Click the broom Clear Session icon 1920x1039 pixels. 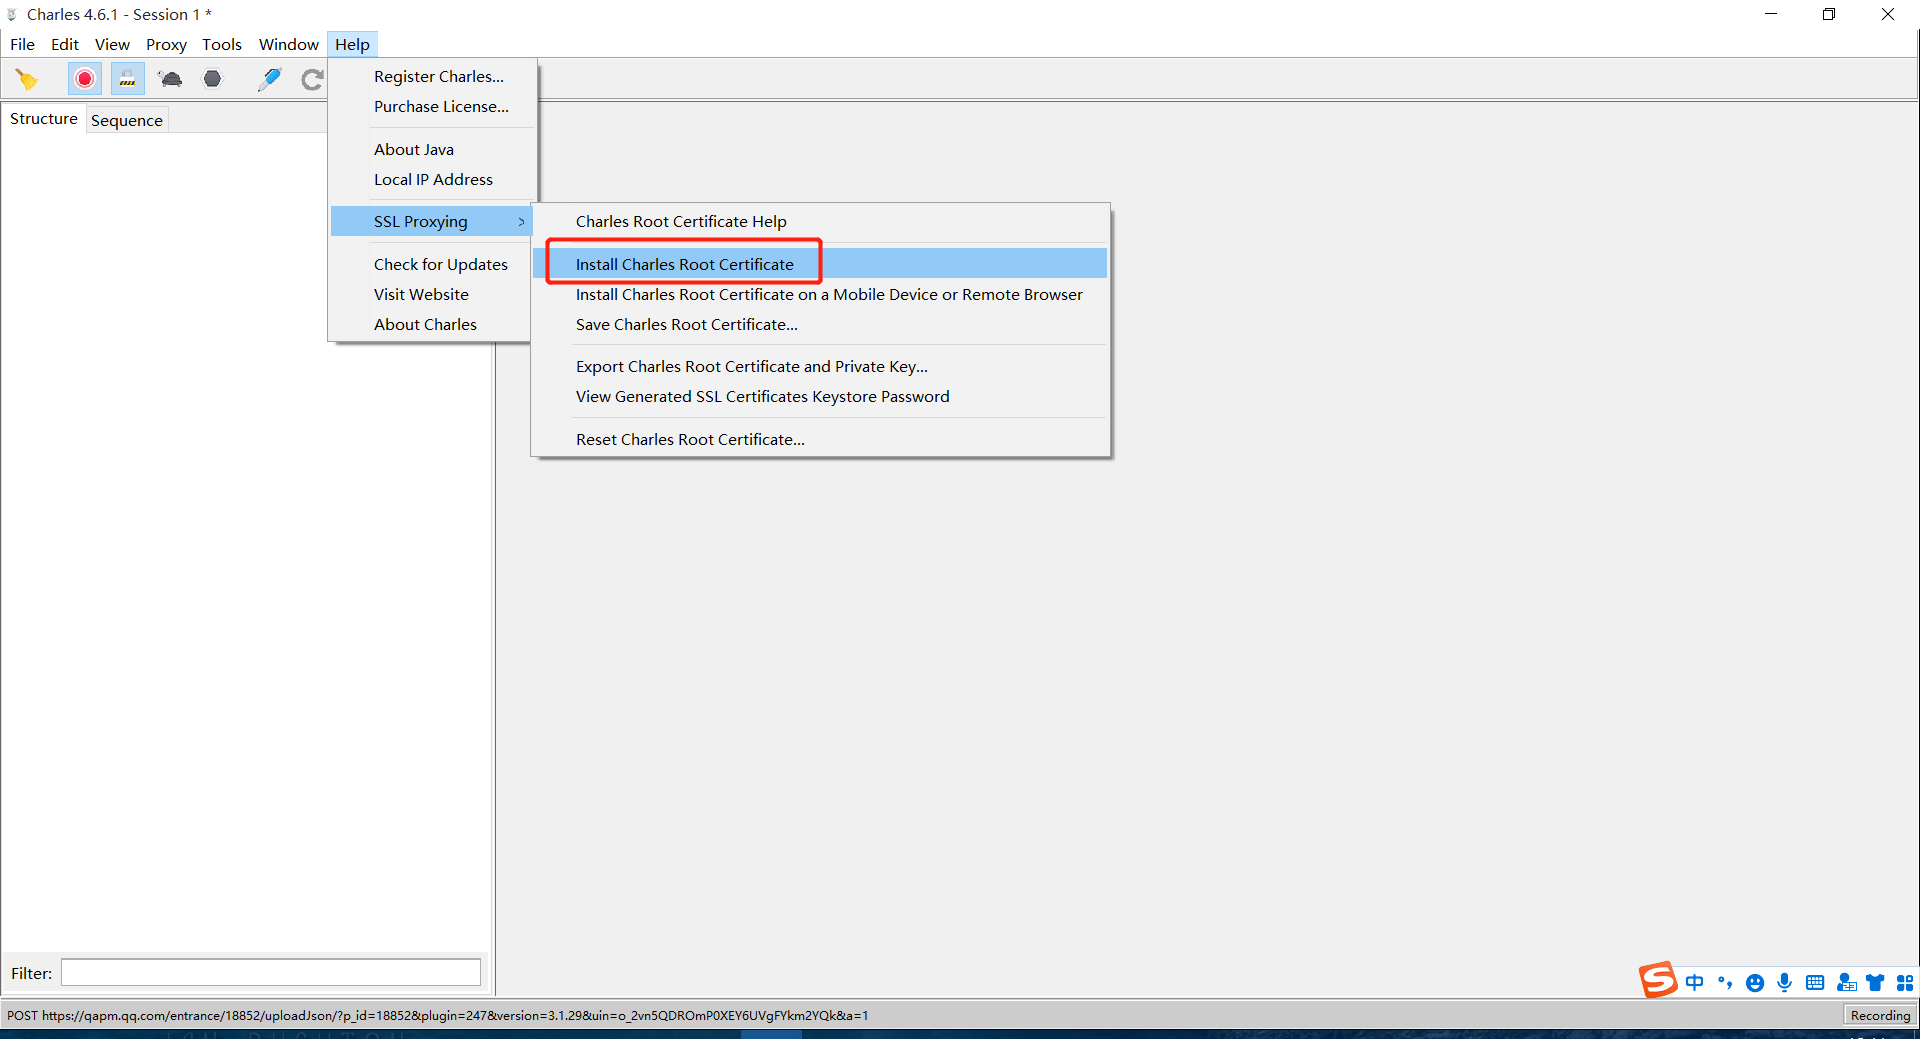tap(27, 79)
